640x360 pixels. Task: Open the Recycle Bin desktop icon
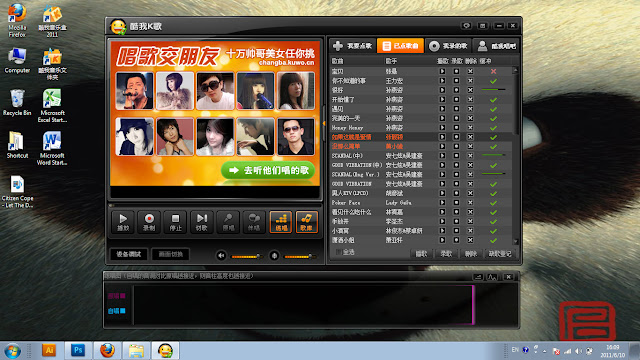coord(17,102)
